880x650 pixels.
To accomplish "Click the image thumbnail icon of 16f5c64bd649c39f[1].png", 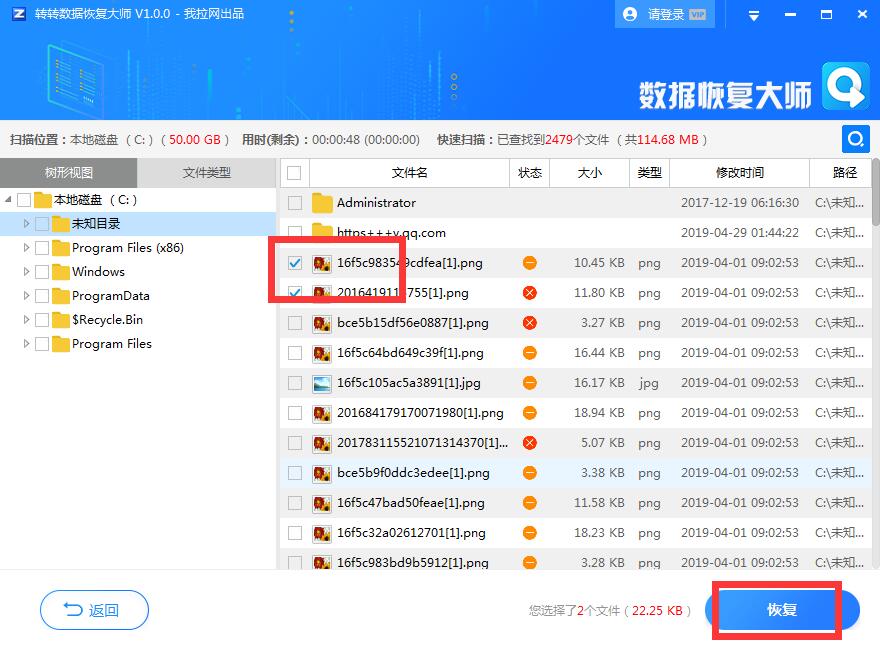I will click(x=322, y=353).
